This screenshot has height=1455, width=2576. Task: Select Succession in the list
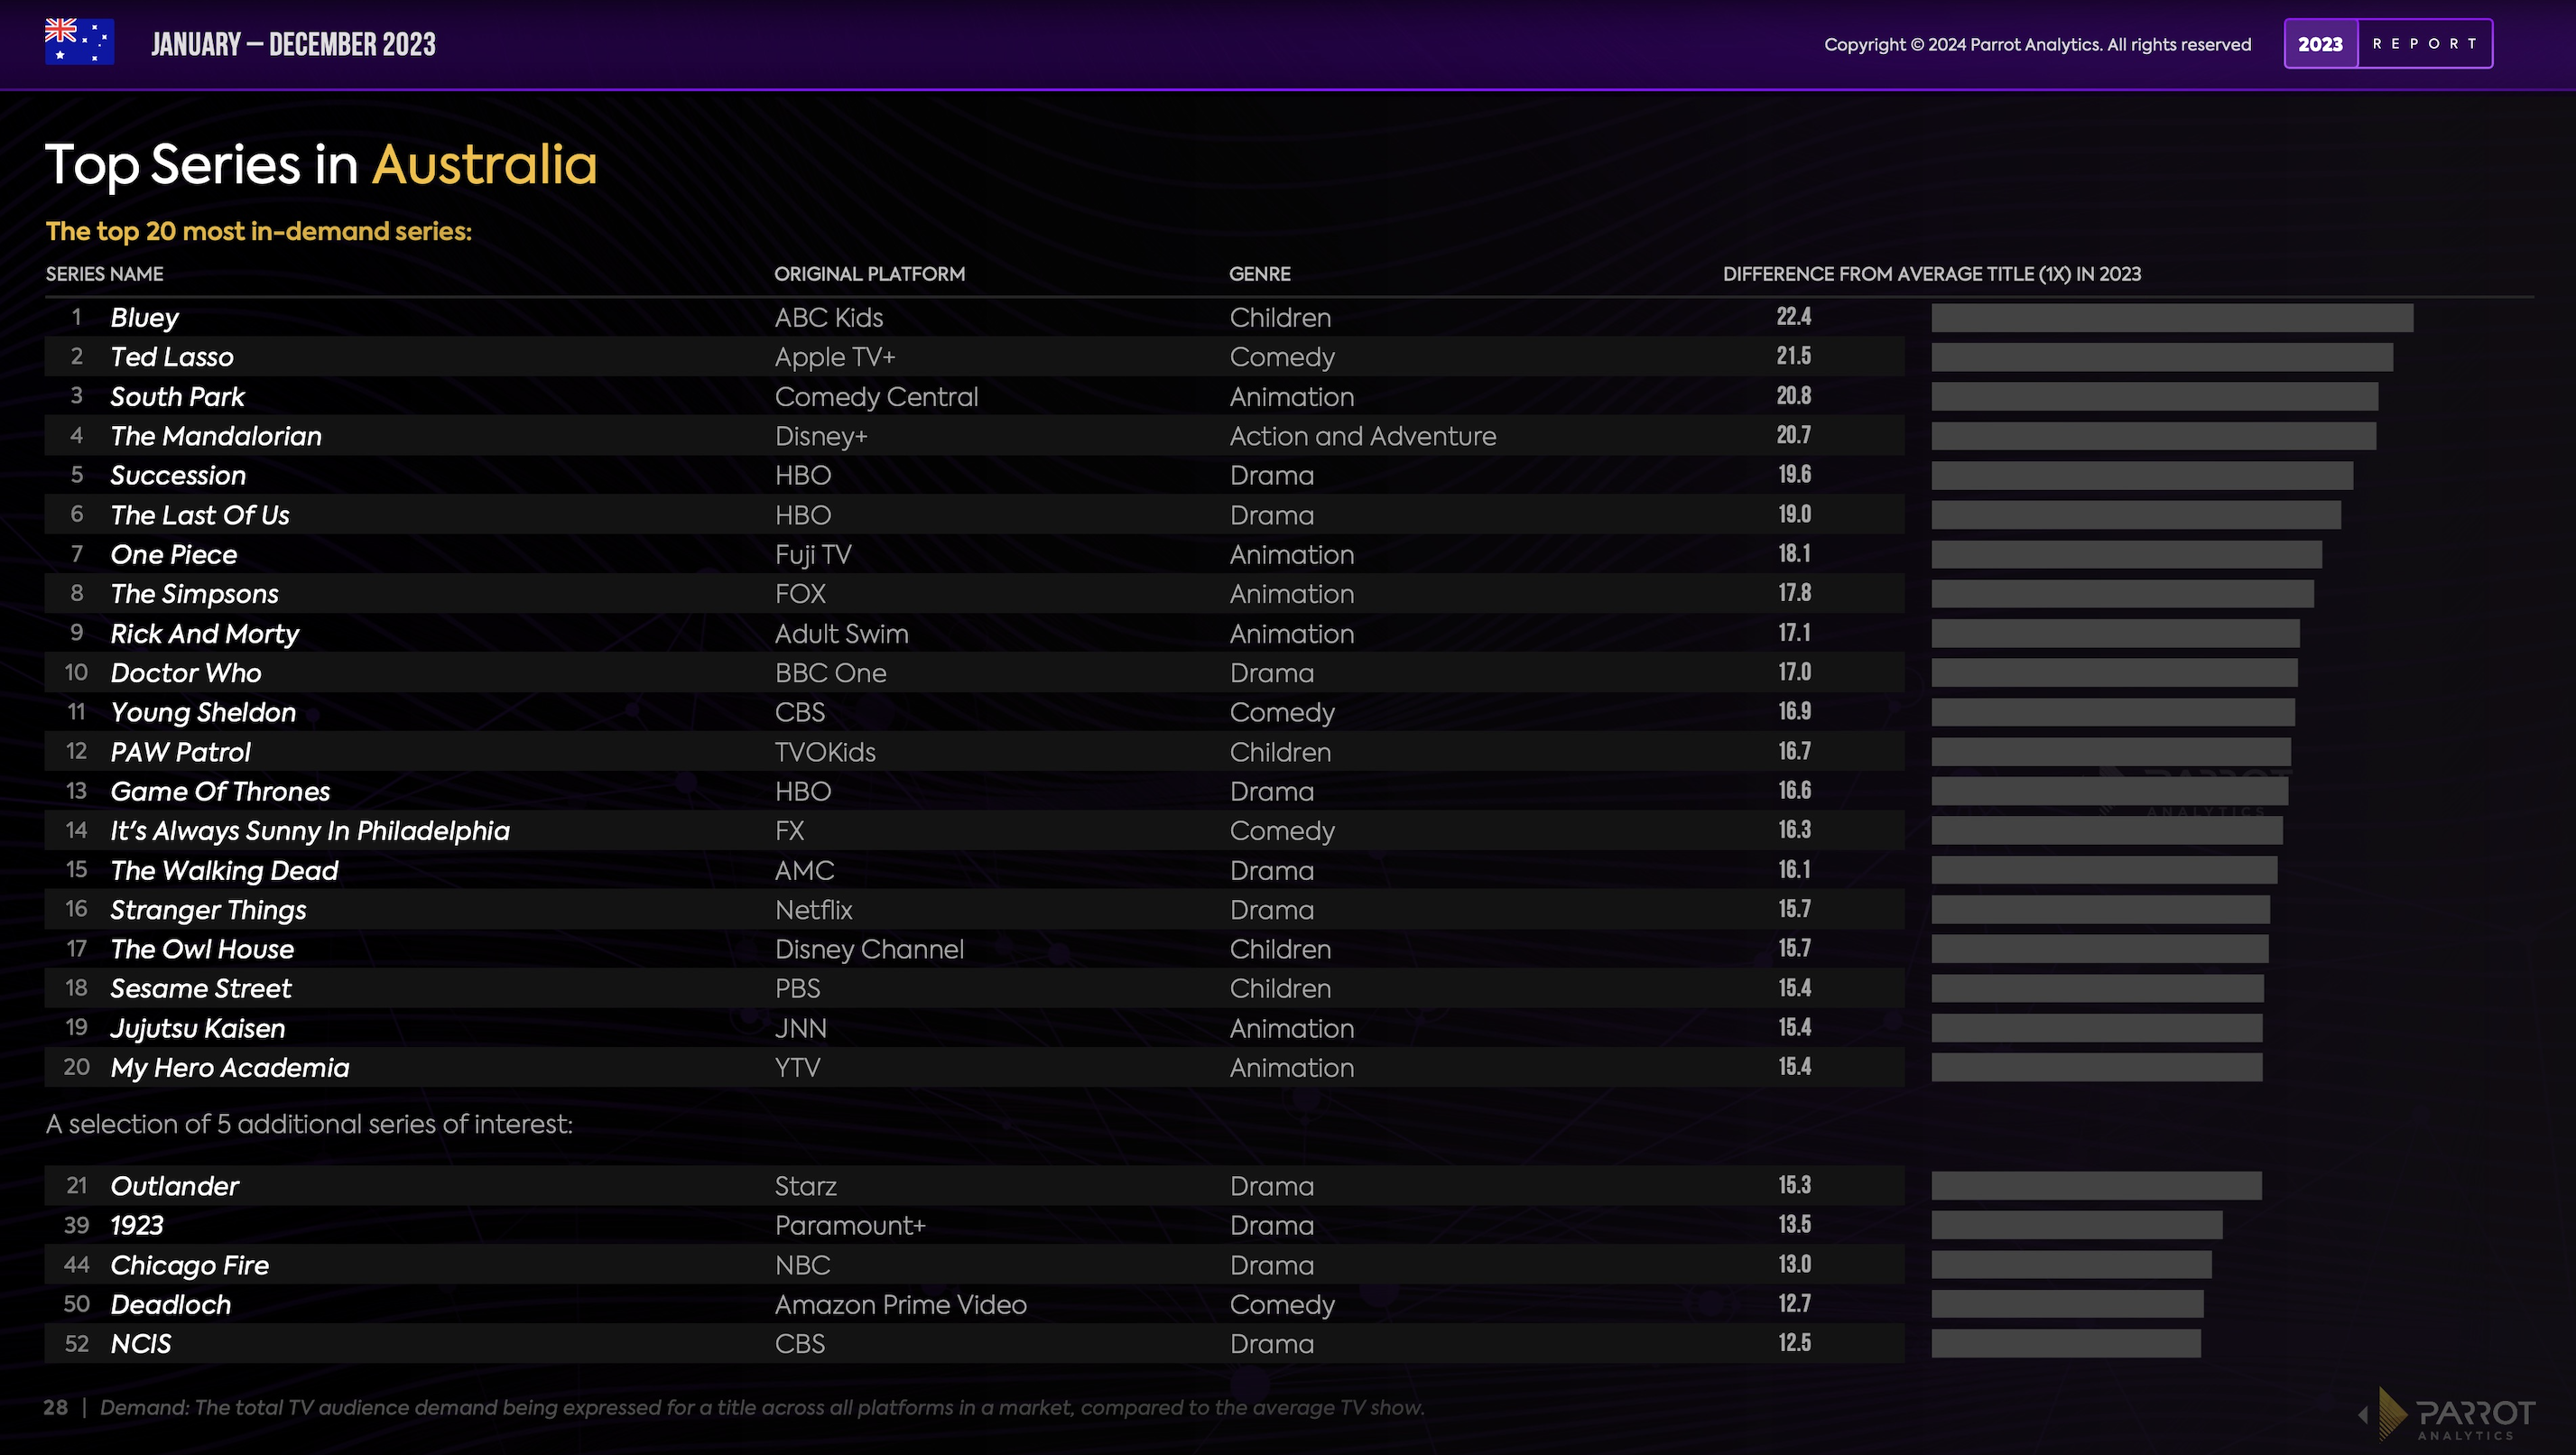(178, 476)
